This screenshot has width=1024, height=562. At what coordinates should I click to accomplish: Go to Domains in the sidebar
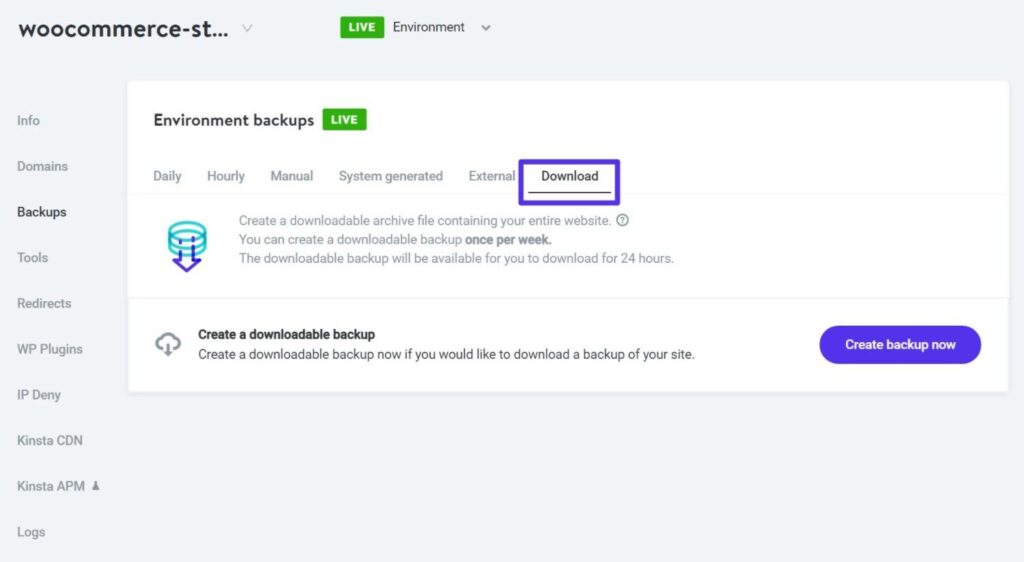[42, 166]
